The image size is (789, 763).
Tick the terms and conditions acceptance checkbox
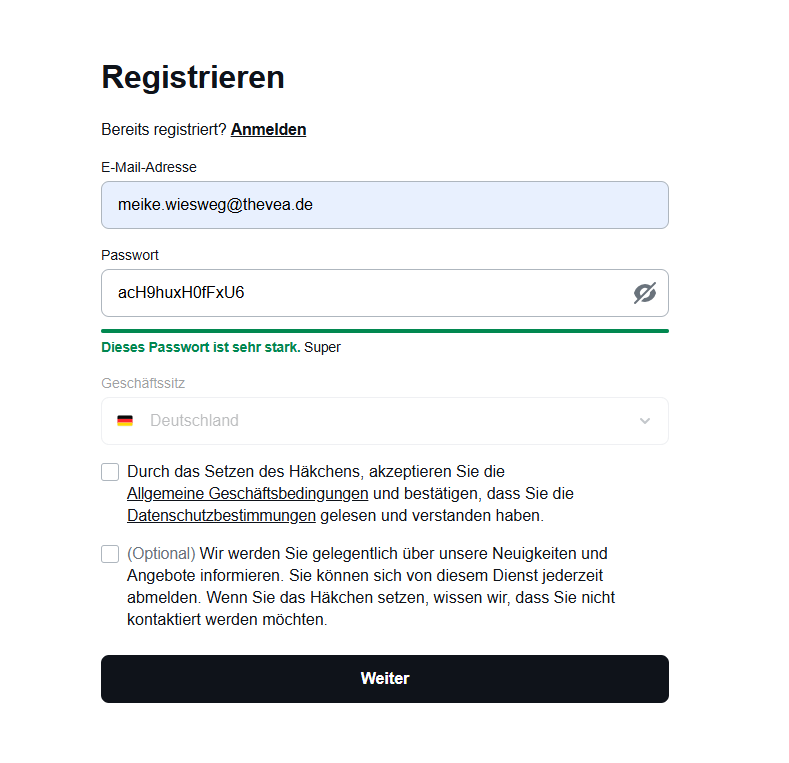click(x=110, y=472)
